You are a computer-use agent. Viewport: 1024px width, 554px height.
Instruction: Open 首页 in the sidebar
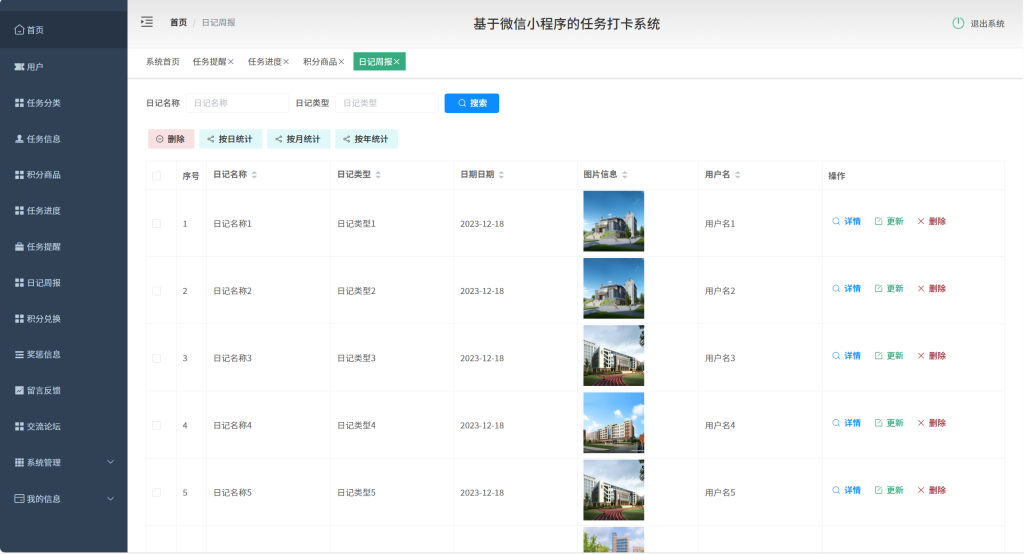click(63, 30)
